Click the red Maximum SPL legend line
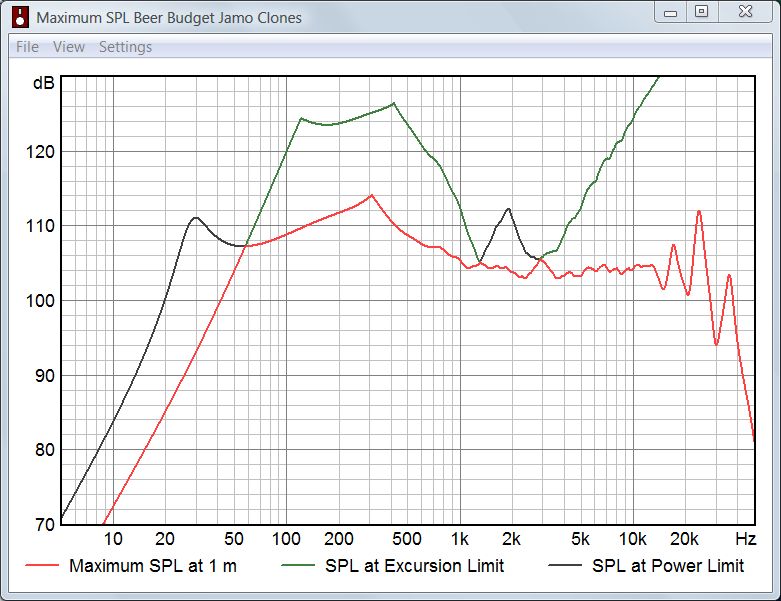Viewport: 781px width, 601px height. [x=42, y=566]
